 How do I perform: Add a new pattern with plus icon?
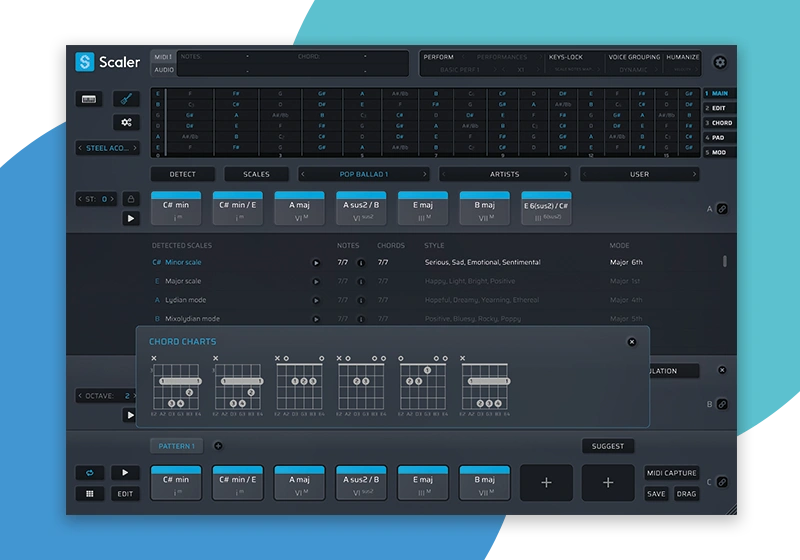click(218, 446)
